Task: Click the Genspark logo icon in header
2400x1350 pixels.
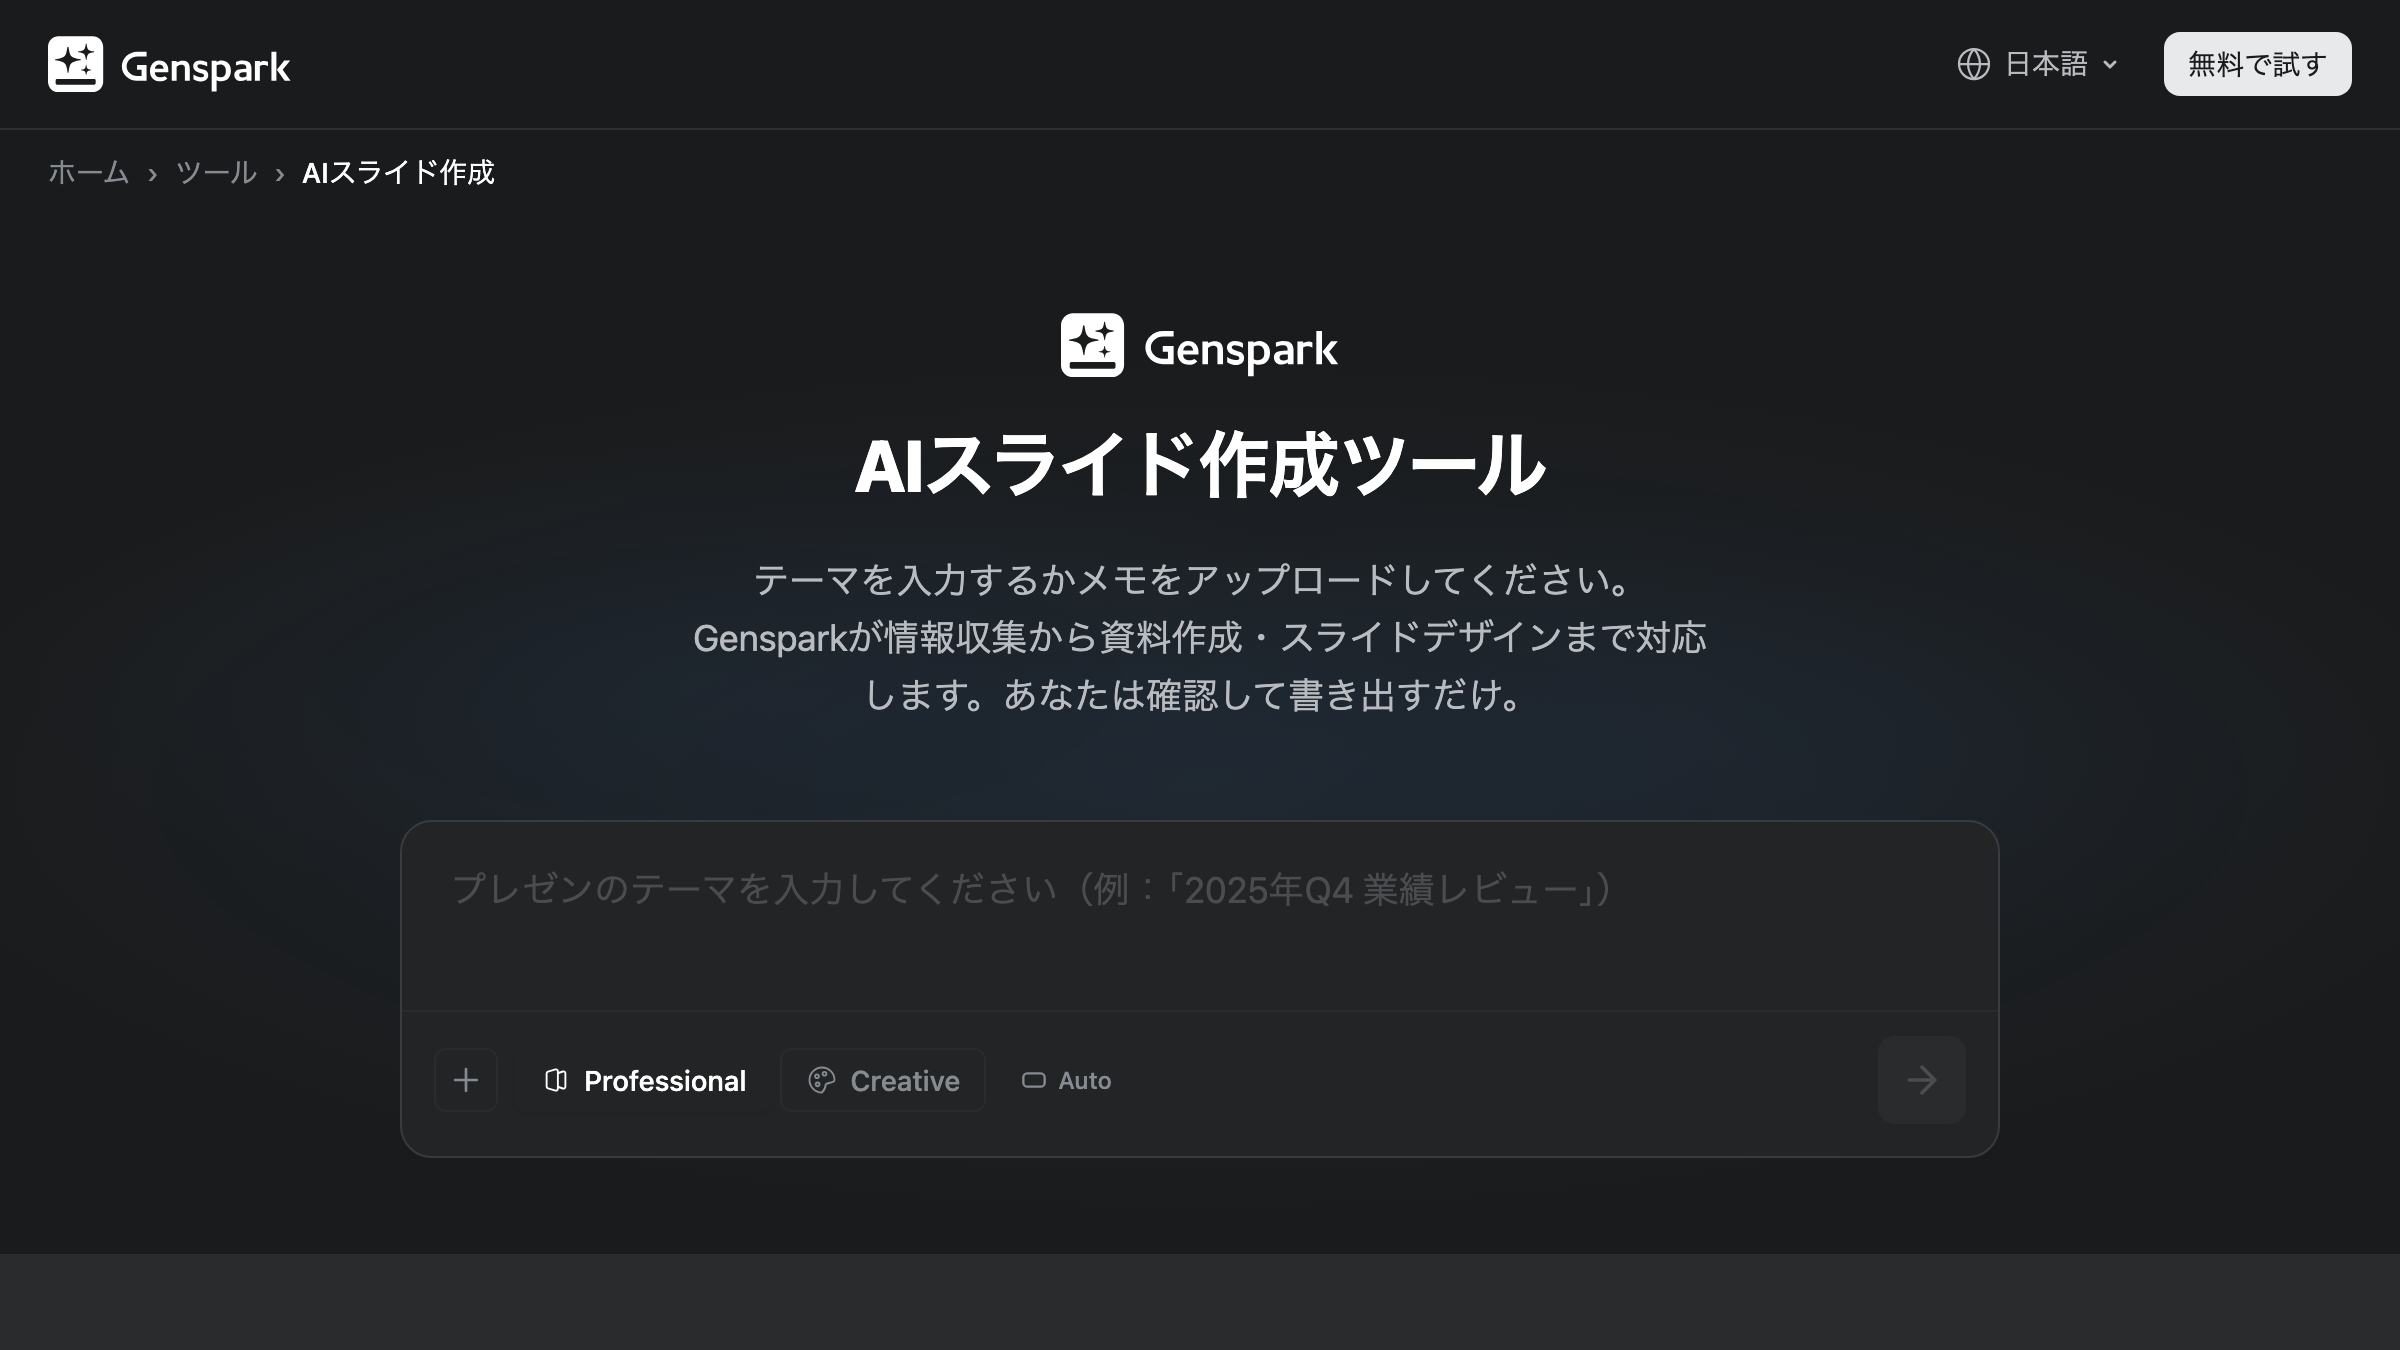Action: (x=75, y=64)
